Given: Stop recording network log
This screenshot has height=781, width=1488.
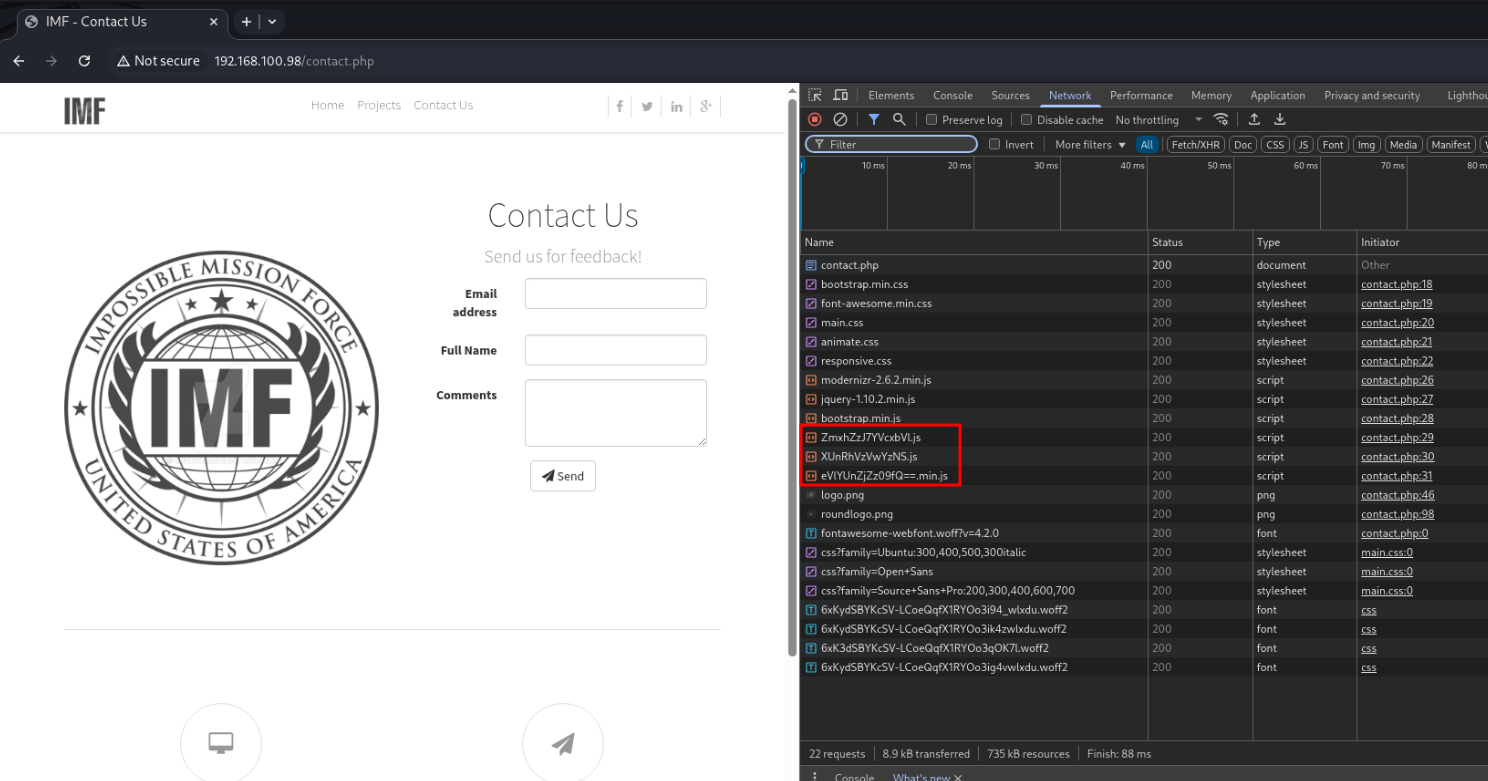Looking at the screenshot, I should tap(815, 119).
